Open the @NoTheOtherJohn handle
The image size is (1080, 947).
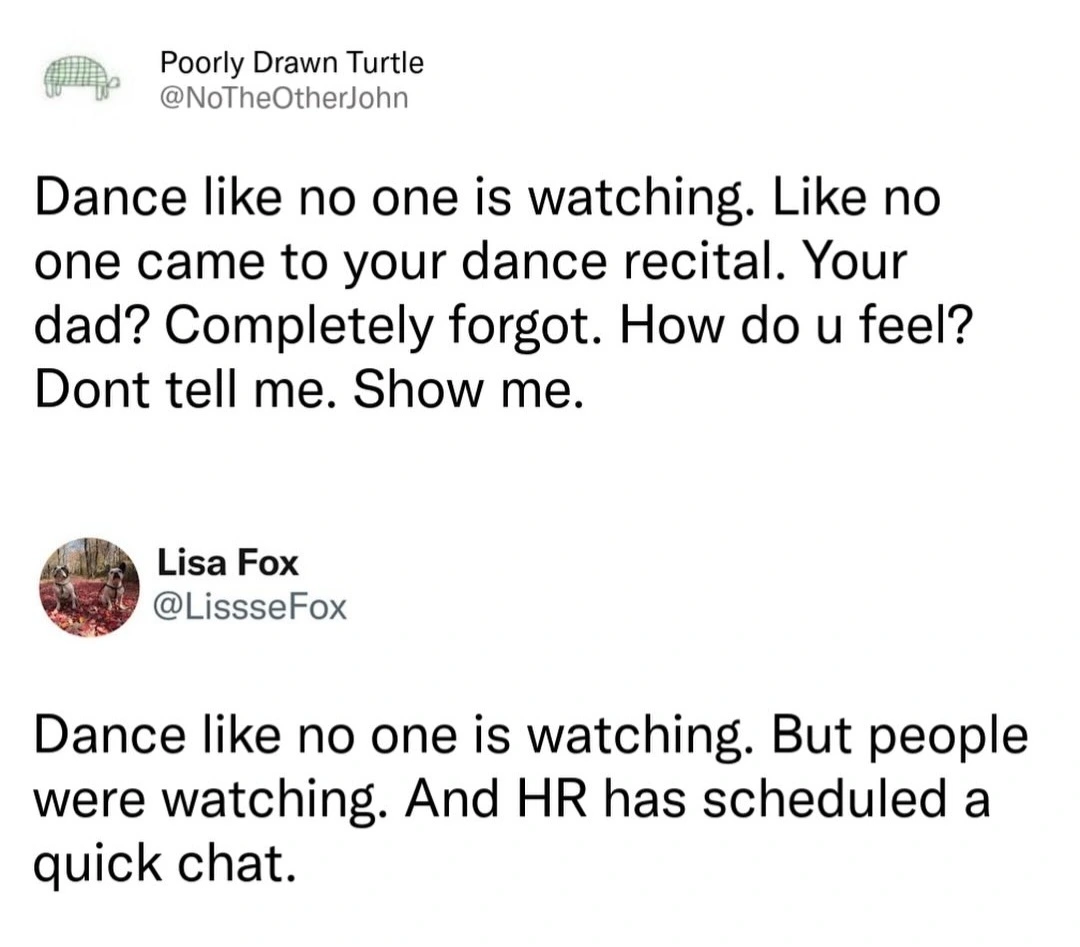pyautogui.click(x=284, y=98)
